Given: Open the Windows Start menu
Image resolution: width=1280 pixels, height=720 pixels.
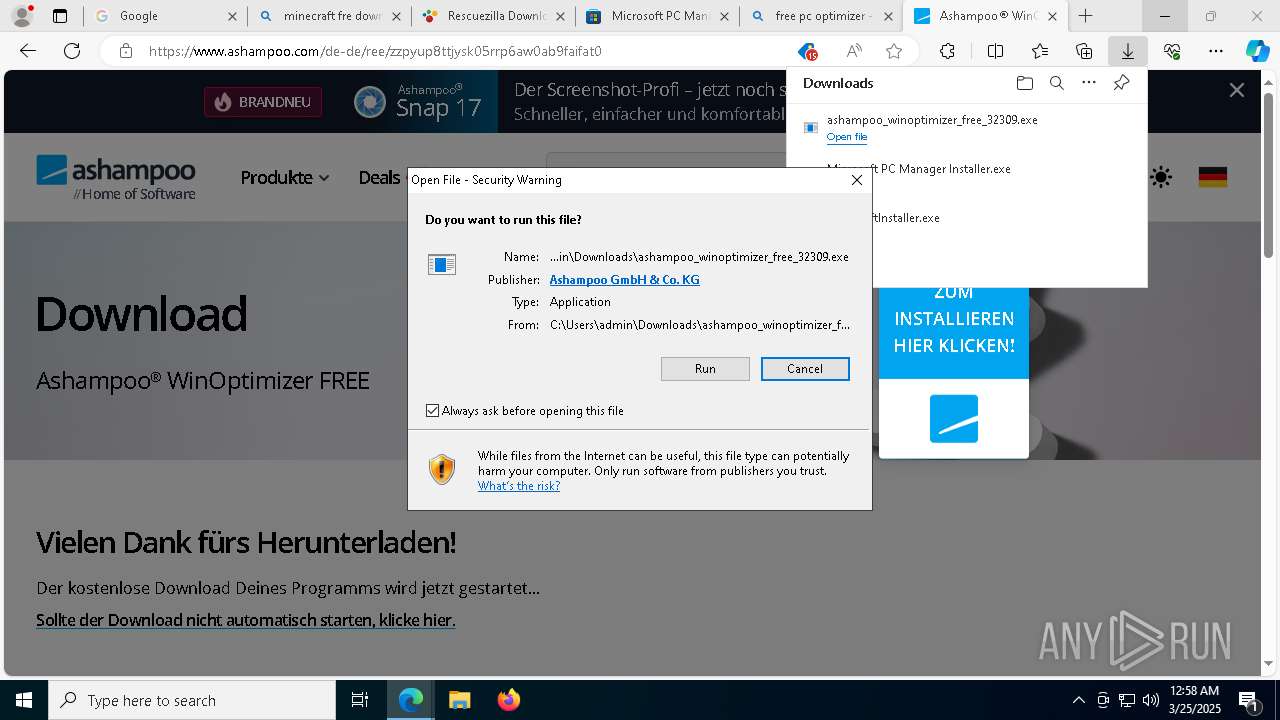Looking at the screenshot, I should pos(24,700).
